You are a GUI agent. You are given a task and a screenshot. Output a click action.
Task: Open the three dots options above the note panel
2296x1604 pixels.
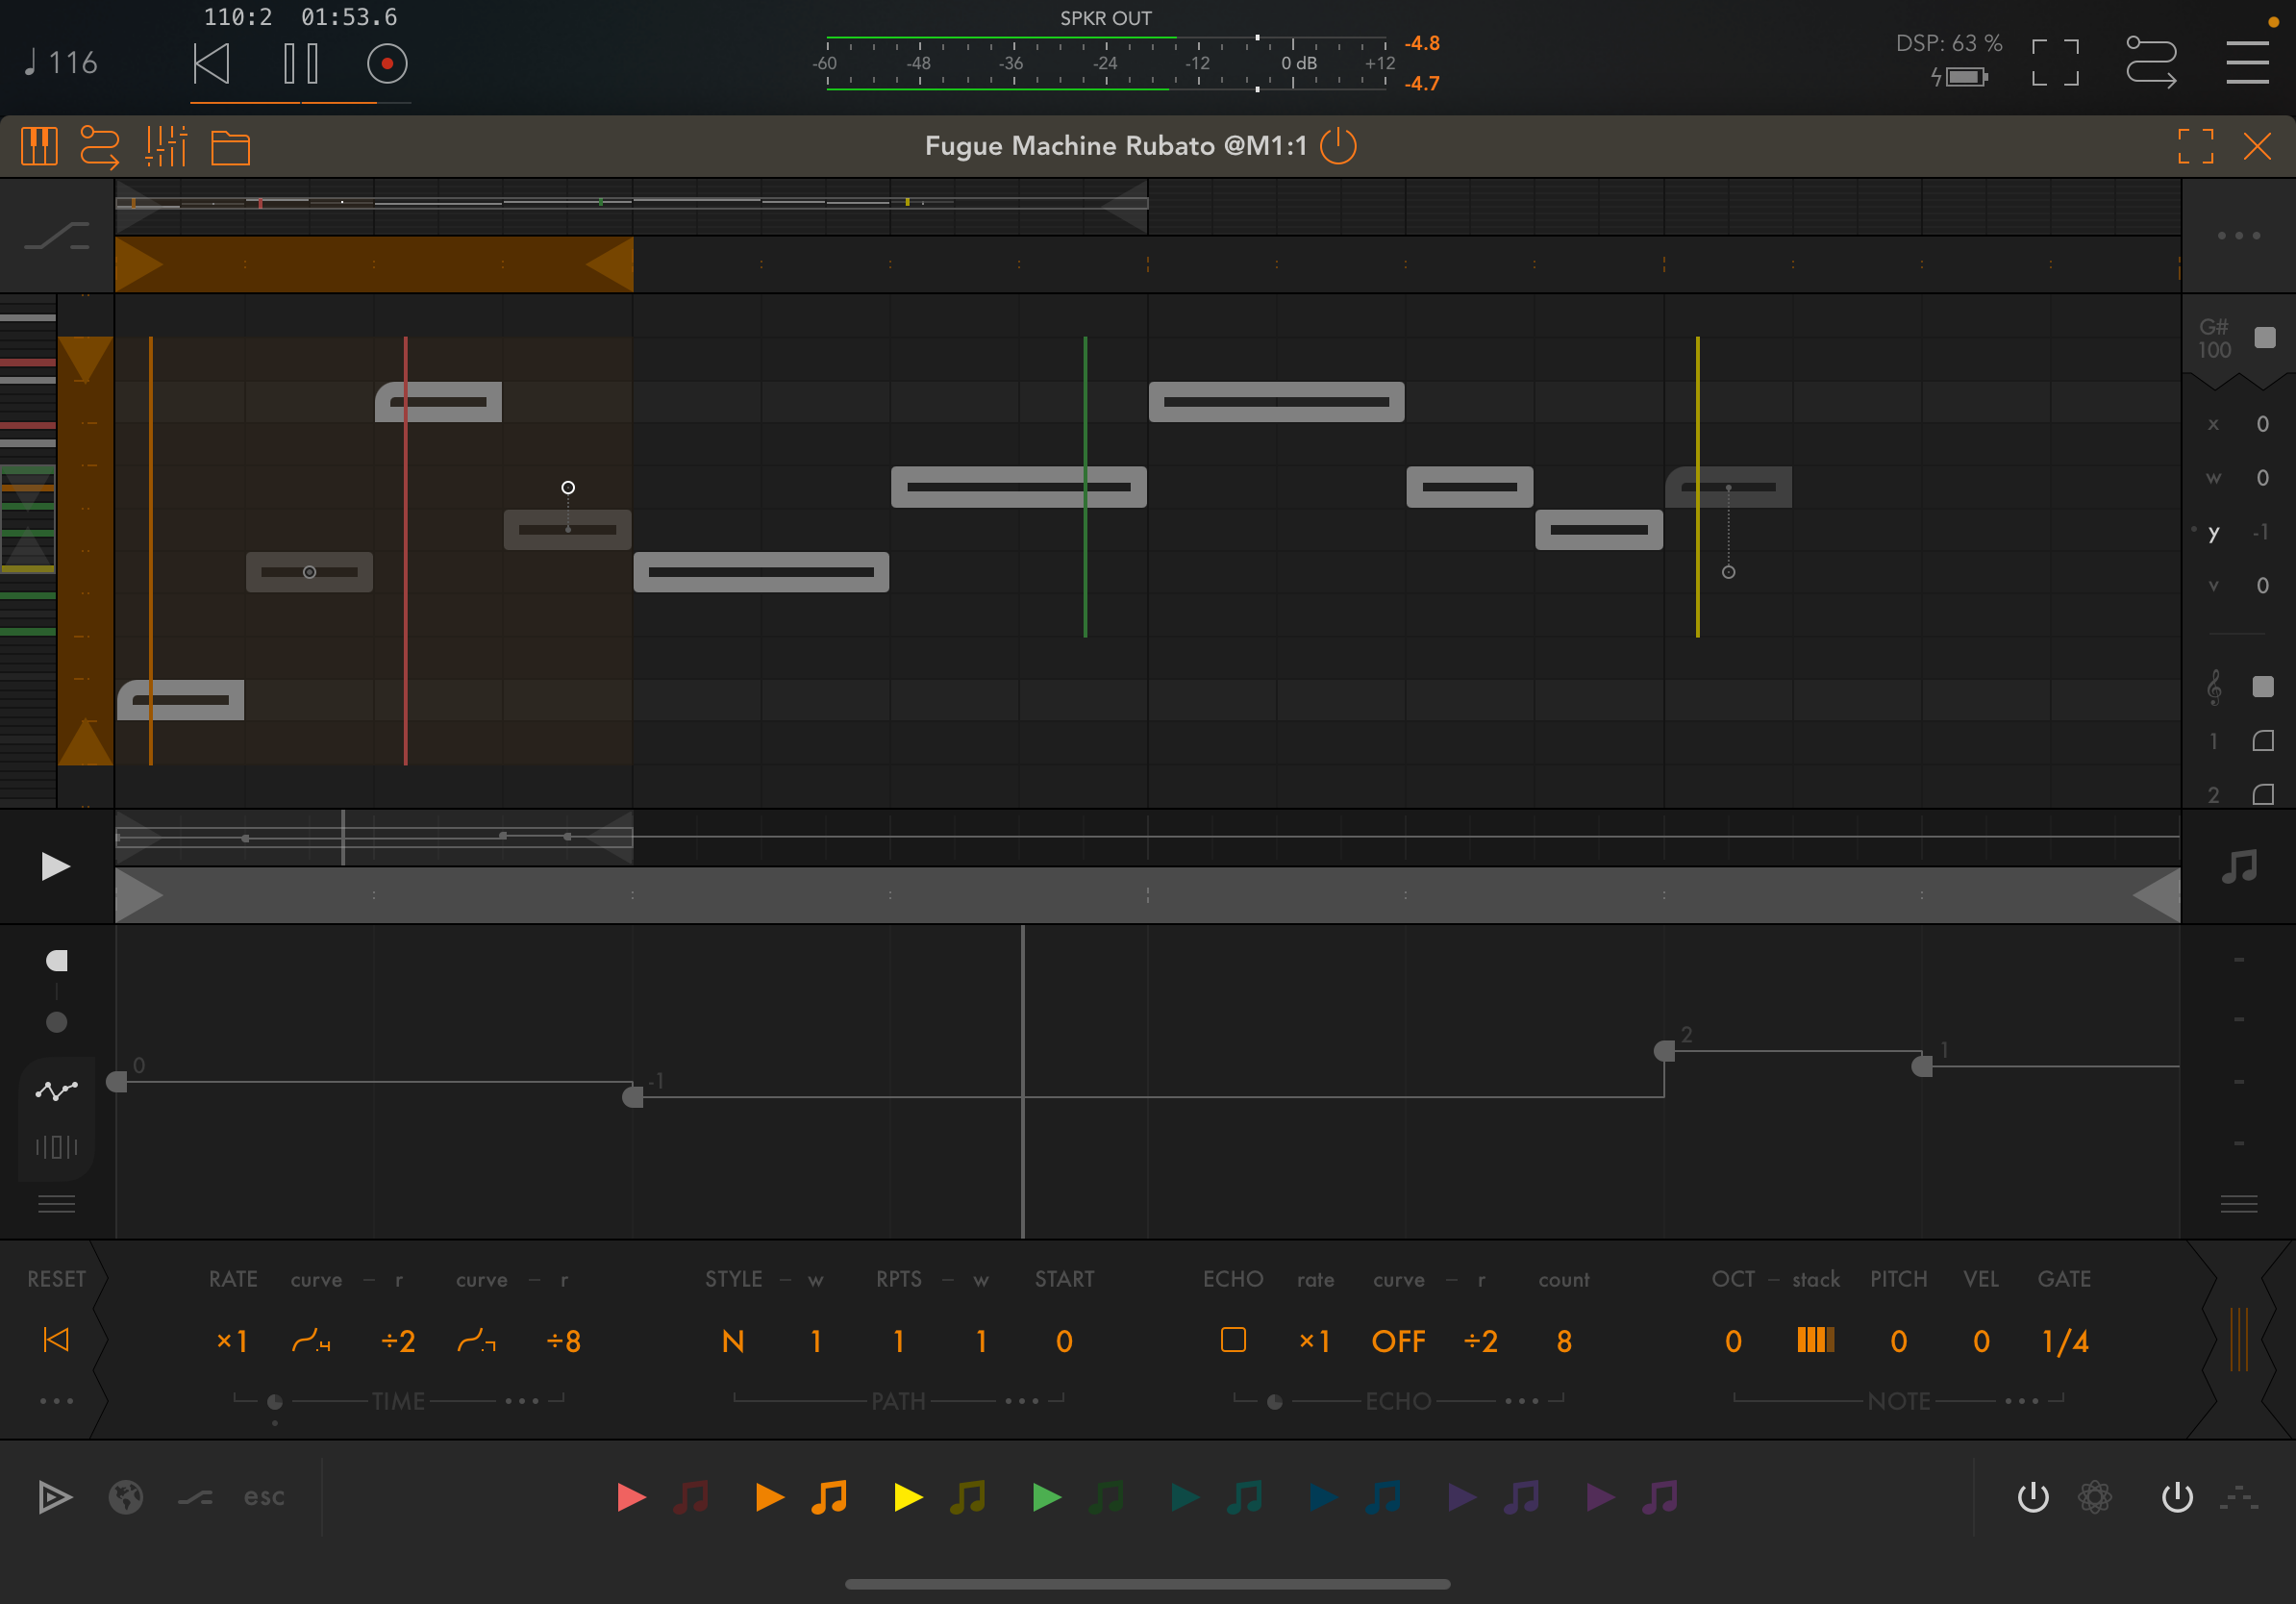click(x=2238, y=236)
